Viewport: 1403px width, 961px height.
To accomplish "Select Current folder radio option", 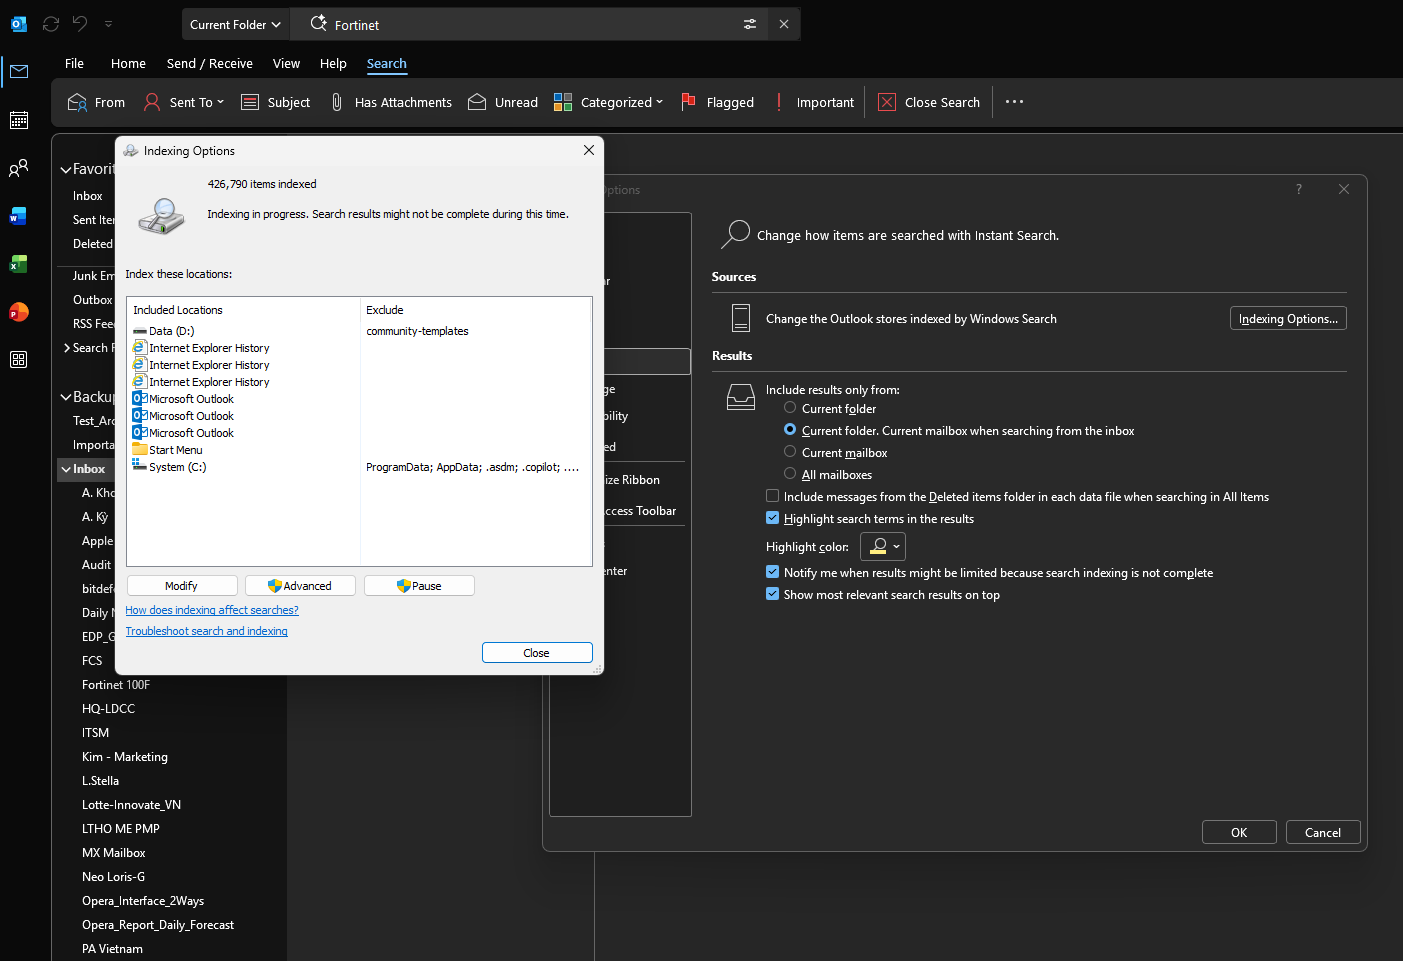I will coord(790,408).
